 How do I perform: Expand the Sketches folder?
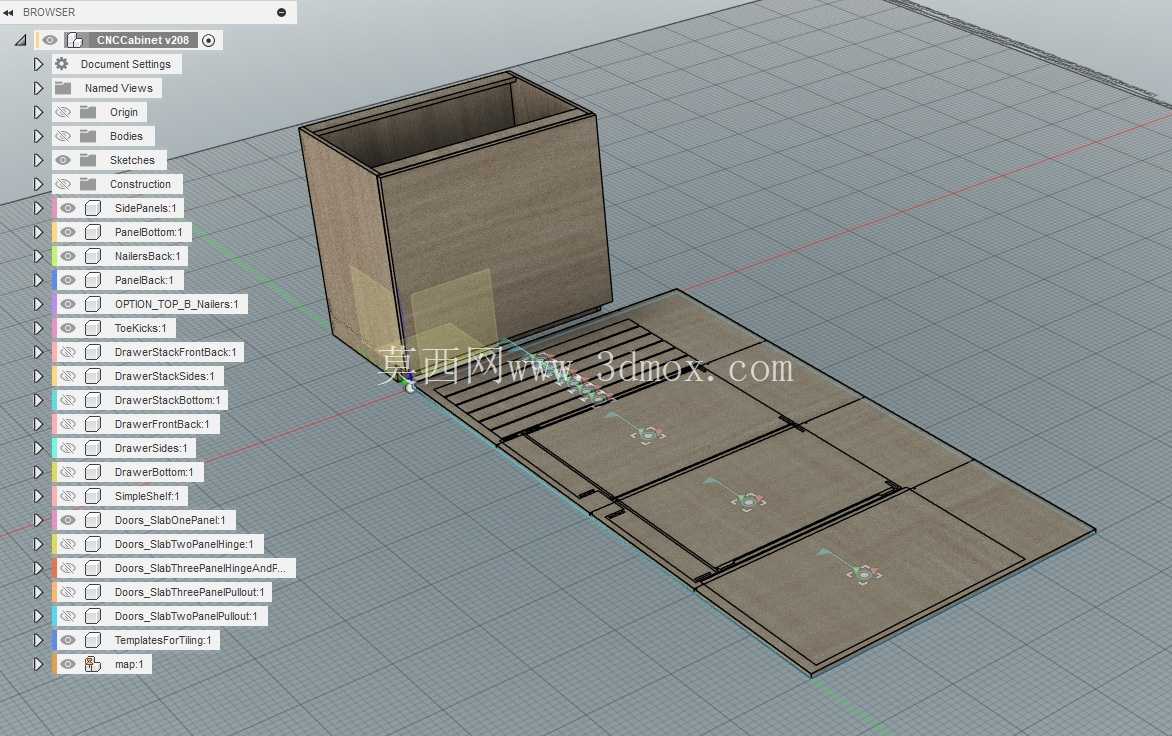(38, 160)
